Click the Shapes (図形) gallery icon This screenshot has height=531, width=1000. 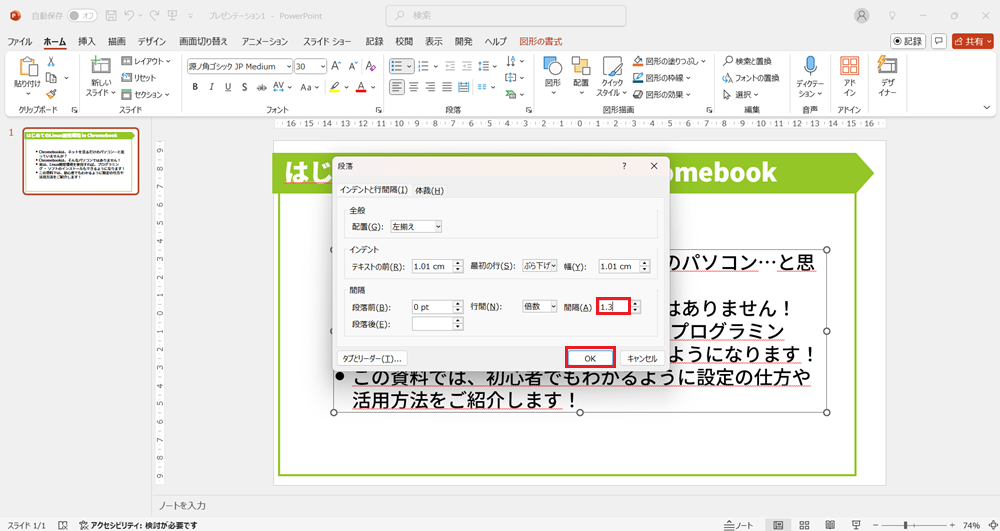(552, 66)
